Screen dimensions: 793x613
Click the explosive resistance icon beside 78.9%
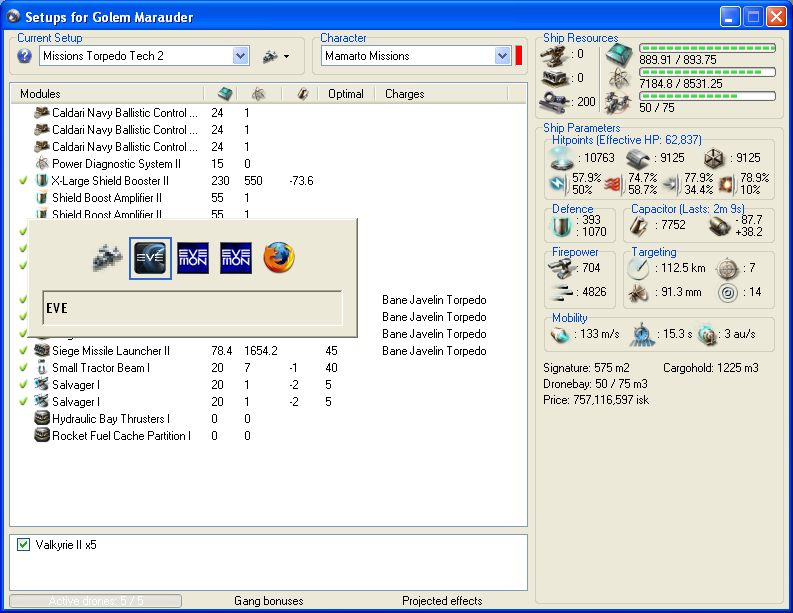(726, 184)
